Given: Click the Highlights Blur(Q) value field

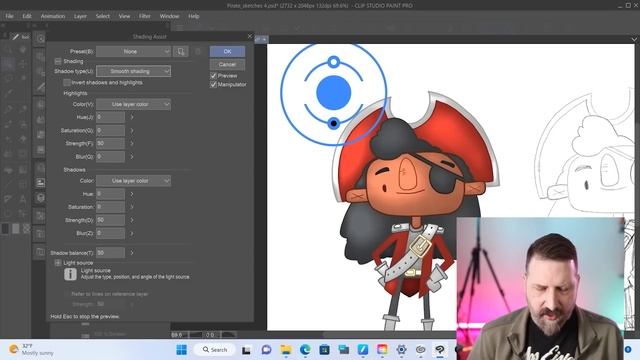Looking at the screenshot, I should tap(110, 157).
